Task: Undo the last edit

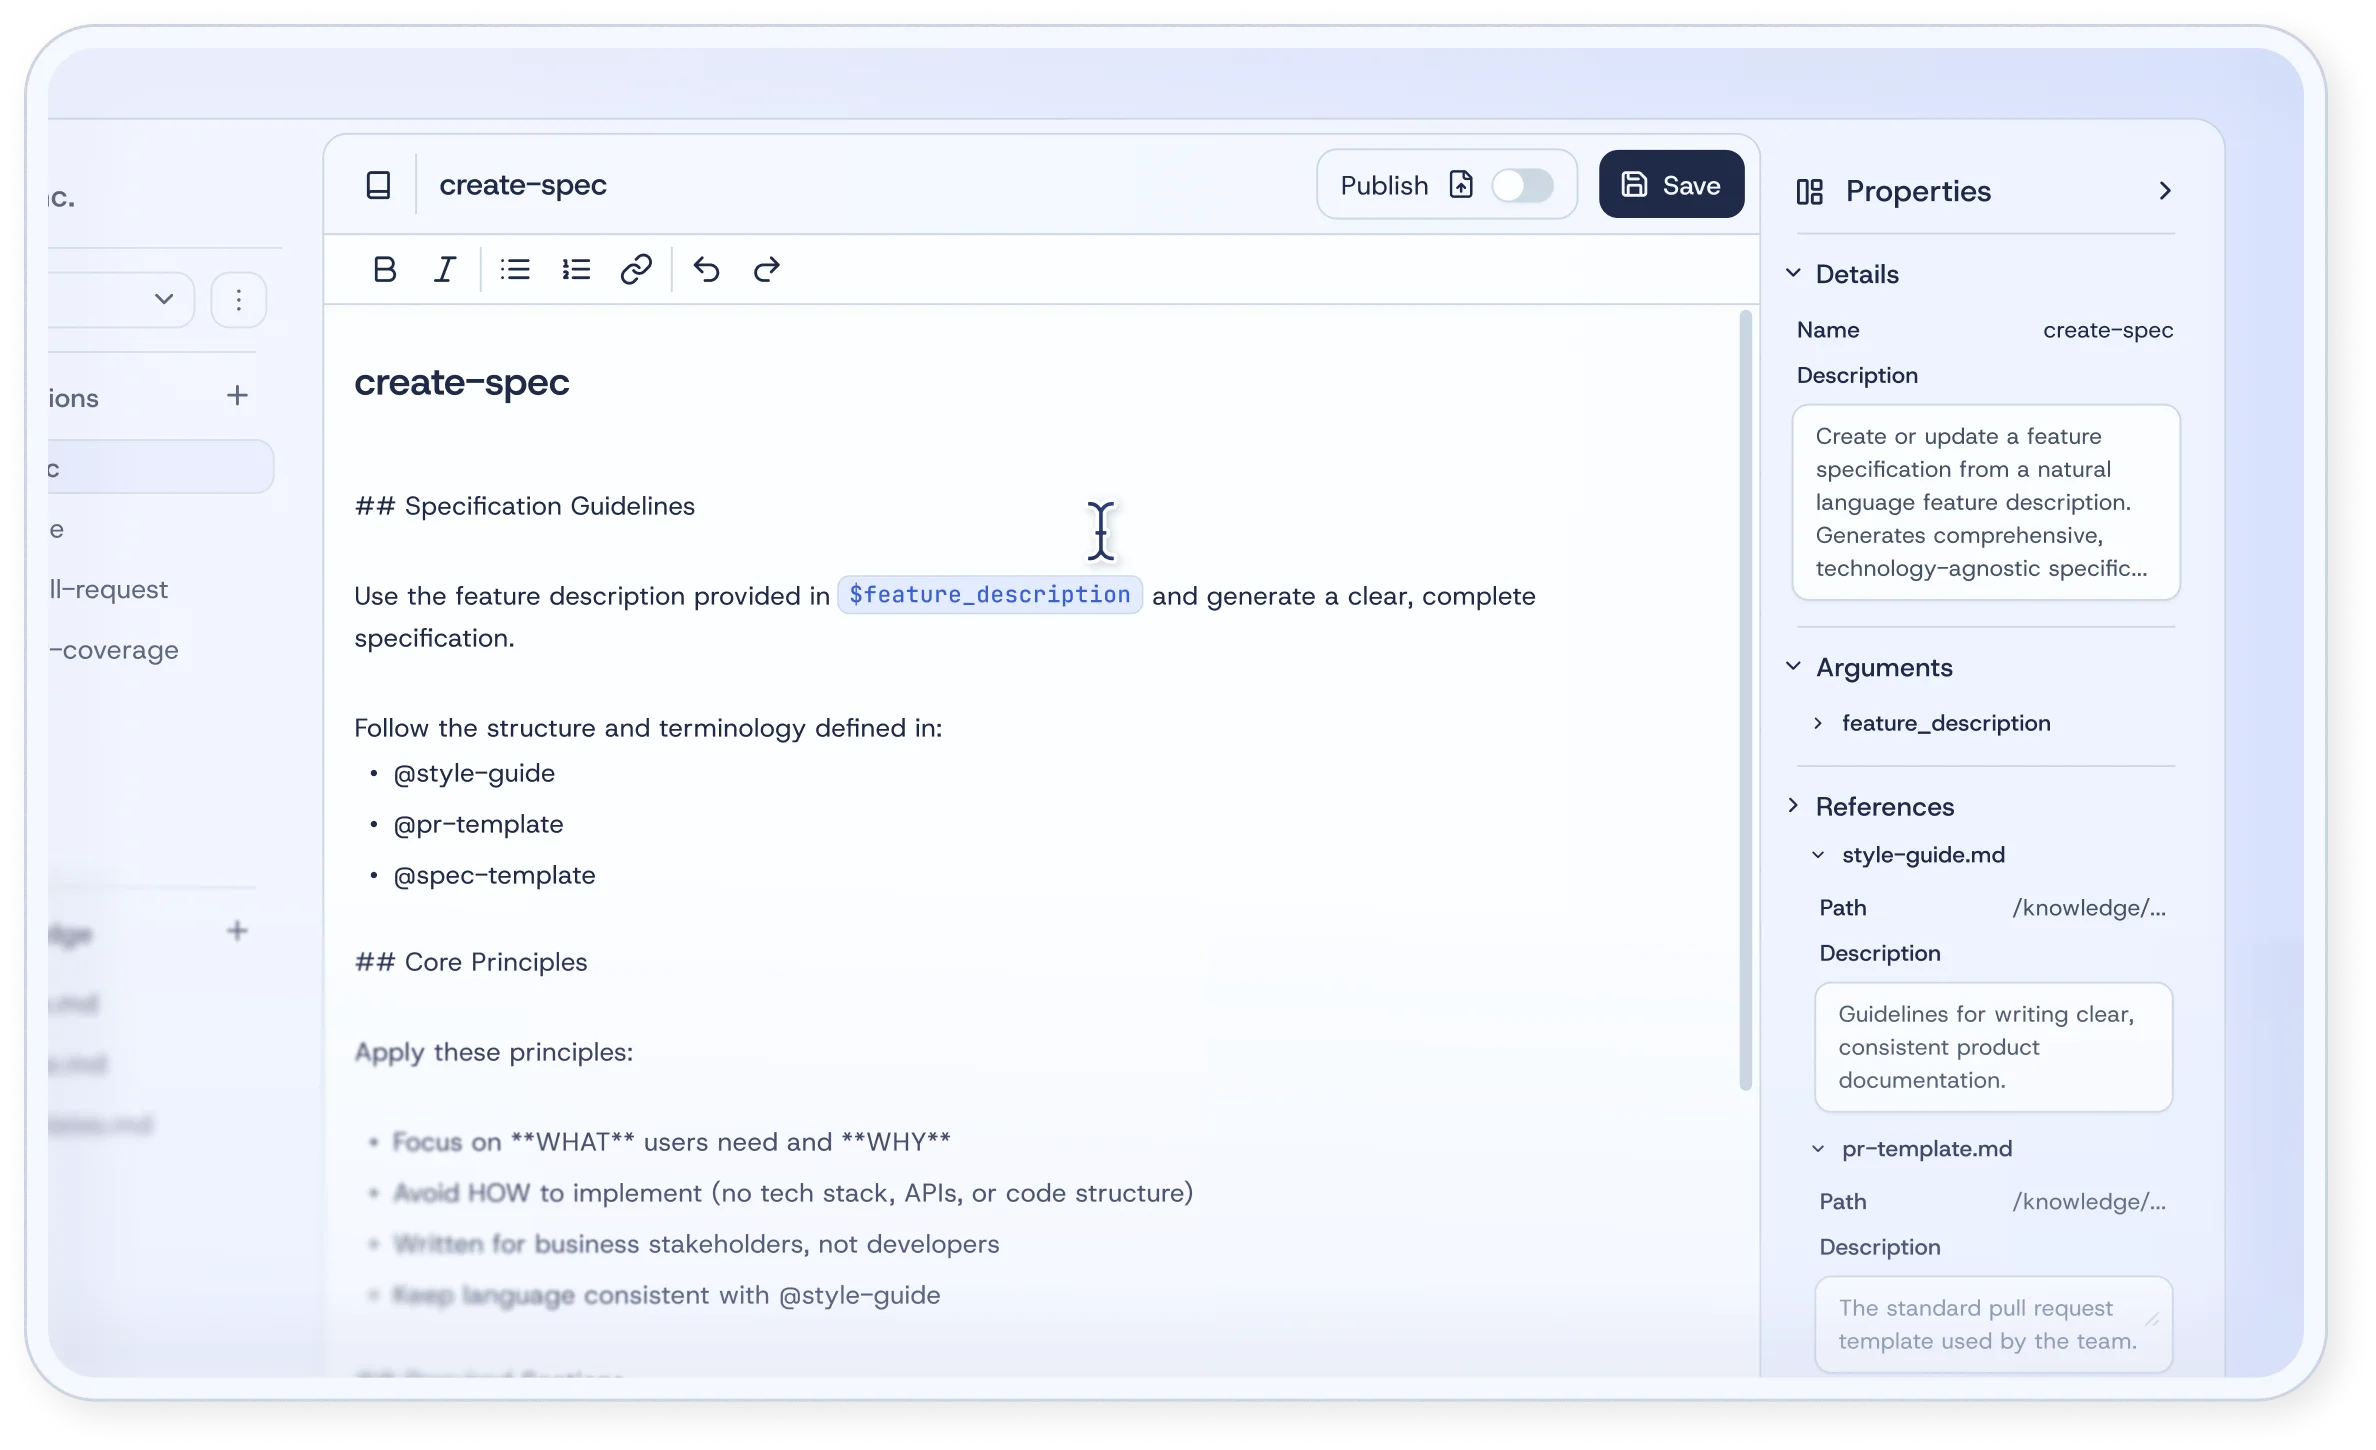Action: click(706, 268)
